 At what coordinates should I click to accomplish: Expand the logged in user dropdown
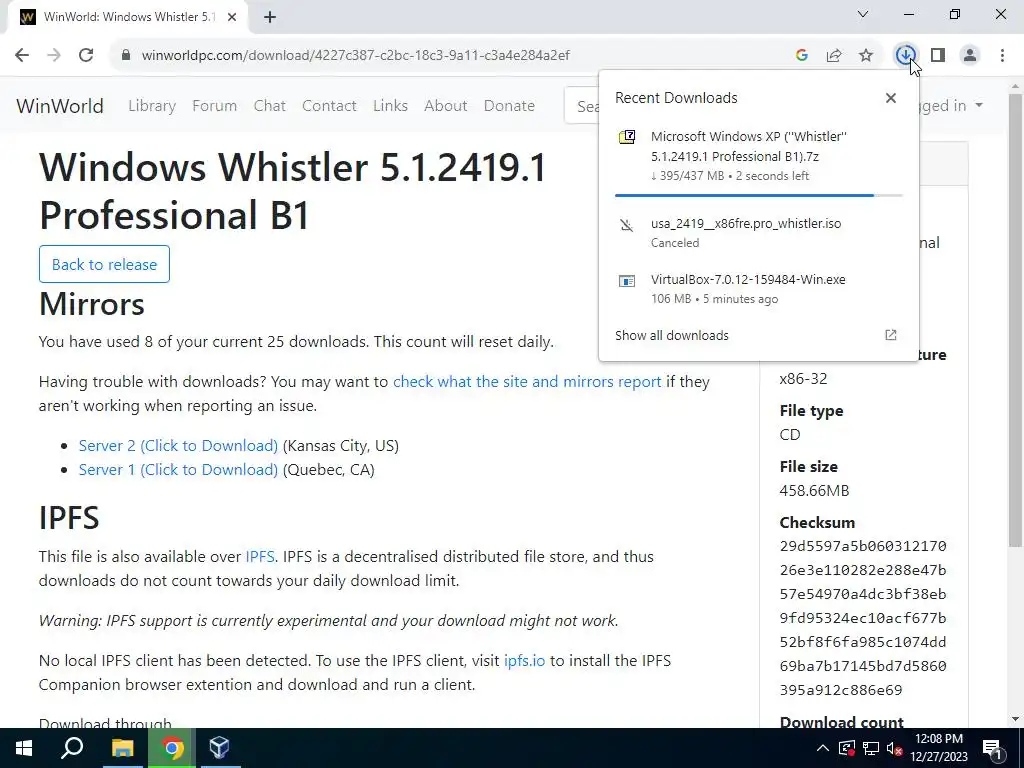coord(951,105)
